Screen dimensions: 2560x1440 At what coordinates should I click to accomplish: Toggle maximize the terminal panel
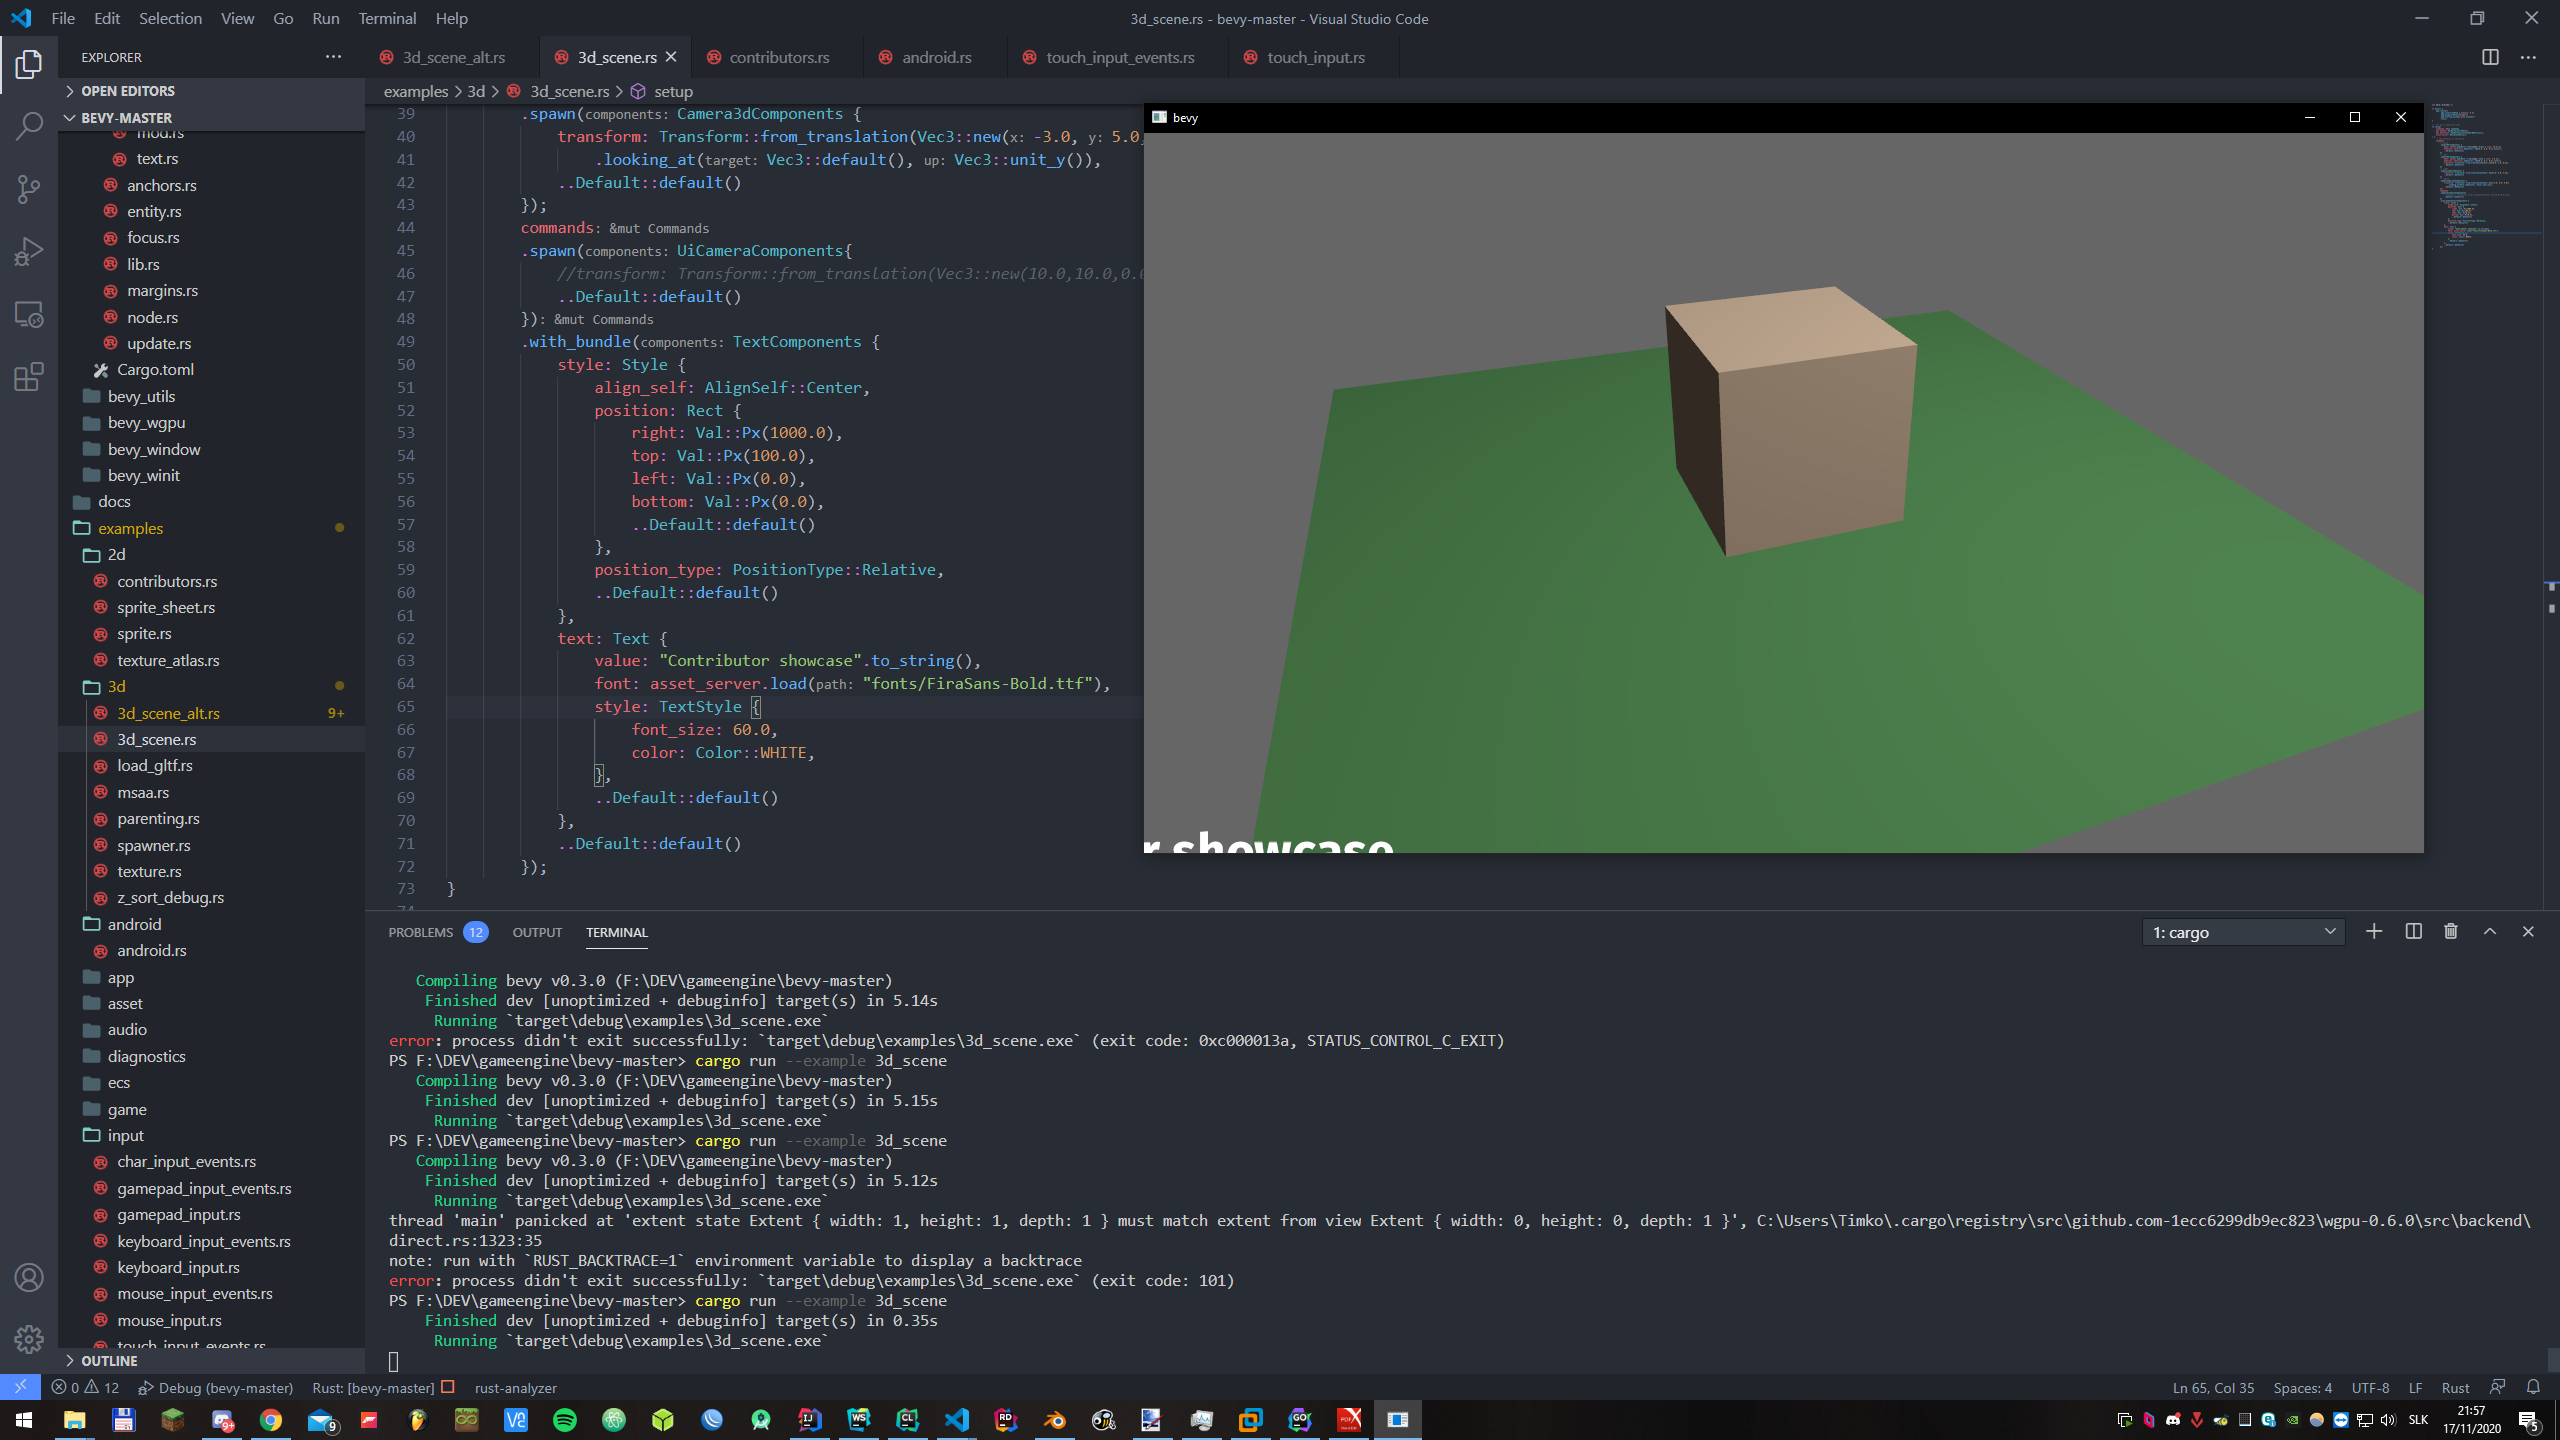tap(2489, 931)
